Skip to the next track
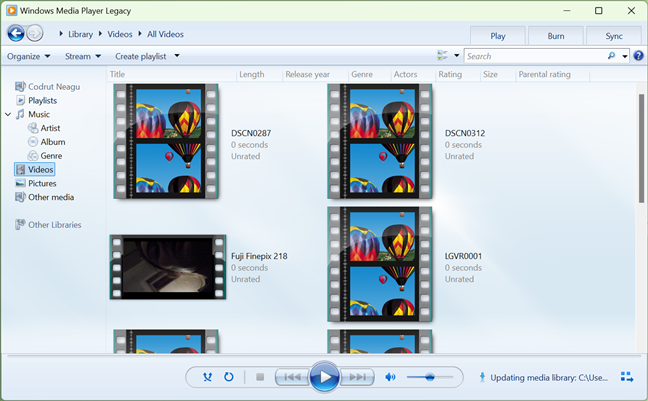Screen dimensions: 648x401 click(357, 377)
